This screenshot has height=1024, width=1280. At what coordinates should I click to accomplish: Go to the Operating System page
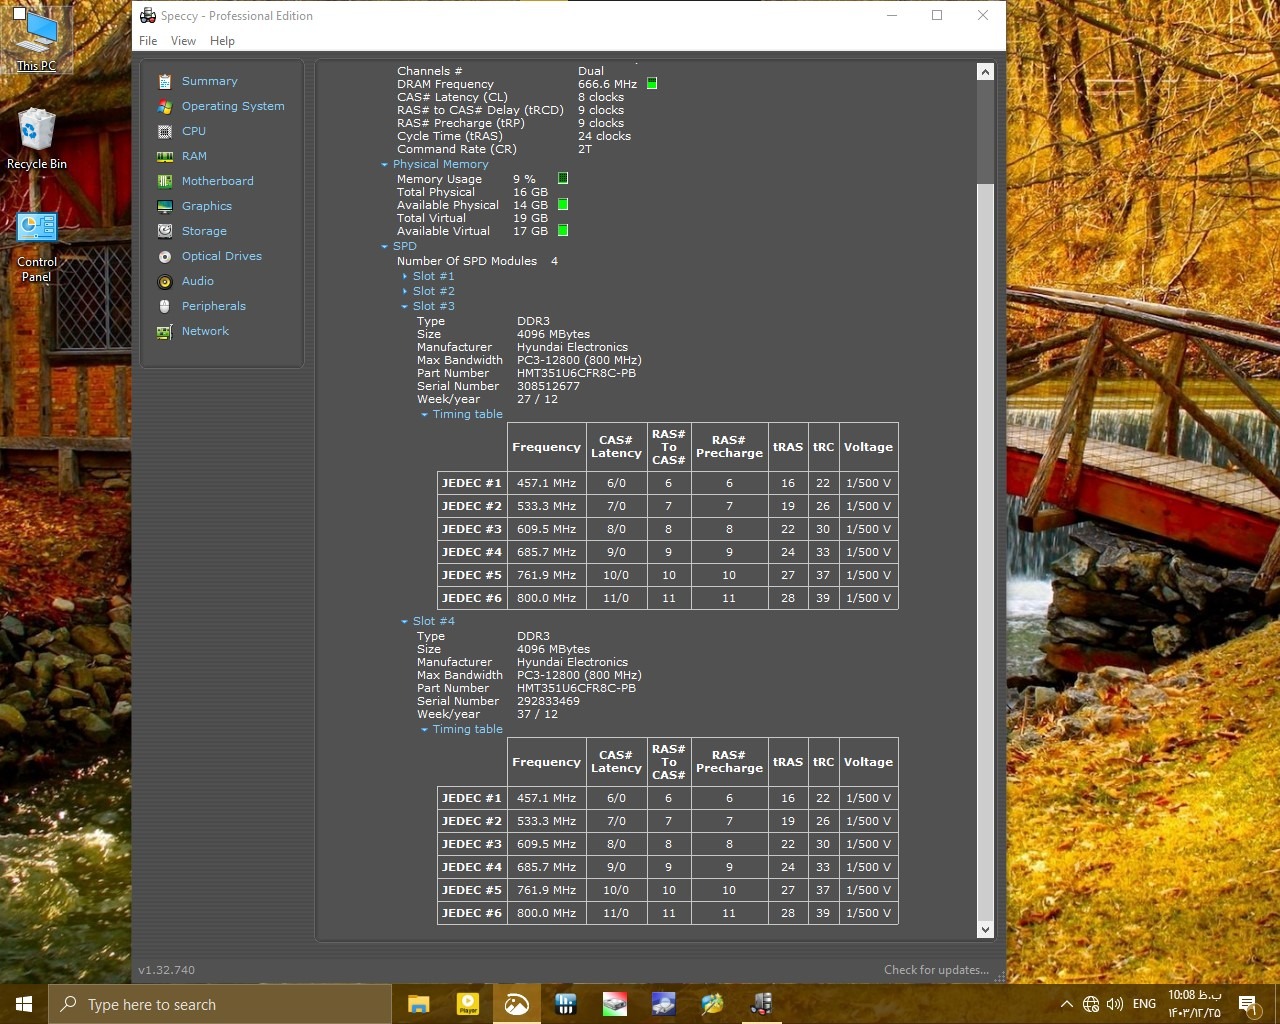tap(233, 106)
